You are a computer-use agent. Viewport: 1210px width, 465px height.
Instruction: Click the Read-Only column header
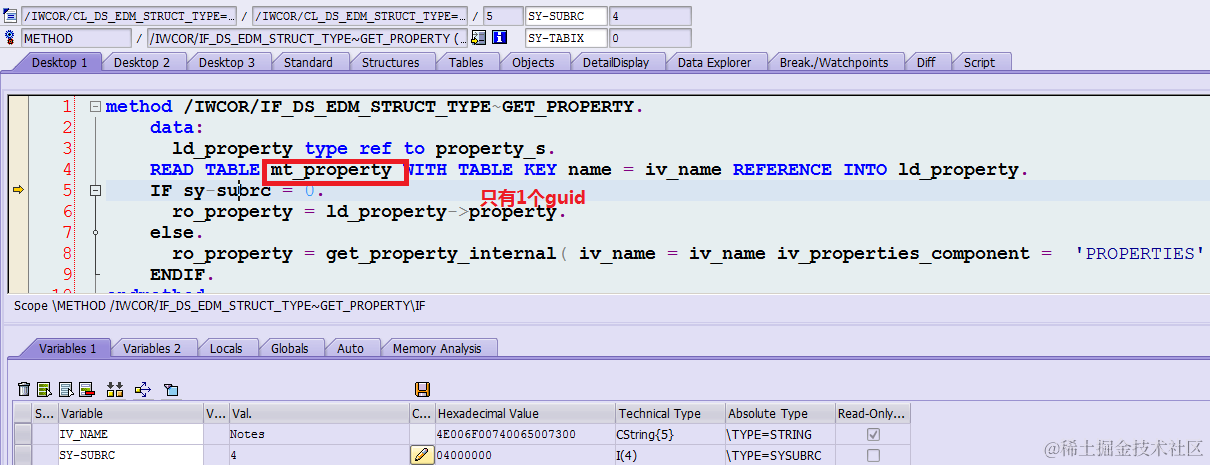pyautogui.click(x=873, y=413)
